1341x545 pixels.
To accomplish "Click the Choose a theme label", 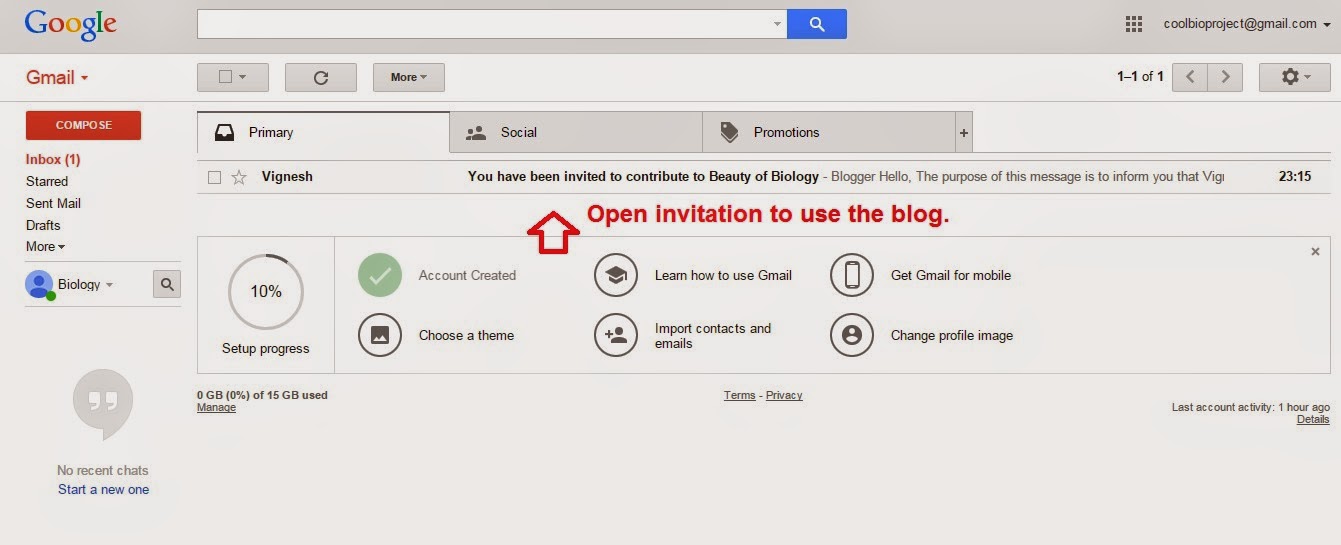I will point(466,336).
